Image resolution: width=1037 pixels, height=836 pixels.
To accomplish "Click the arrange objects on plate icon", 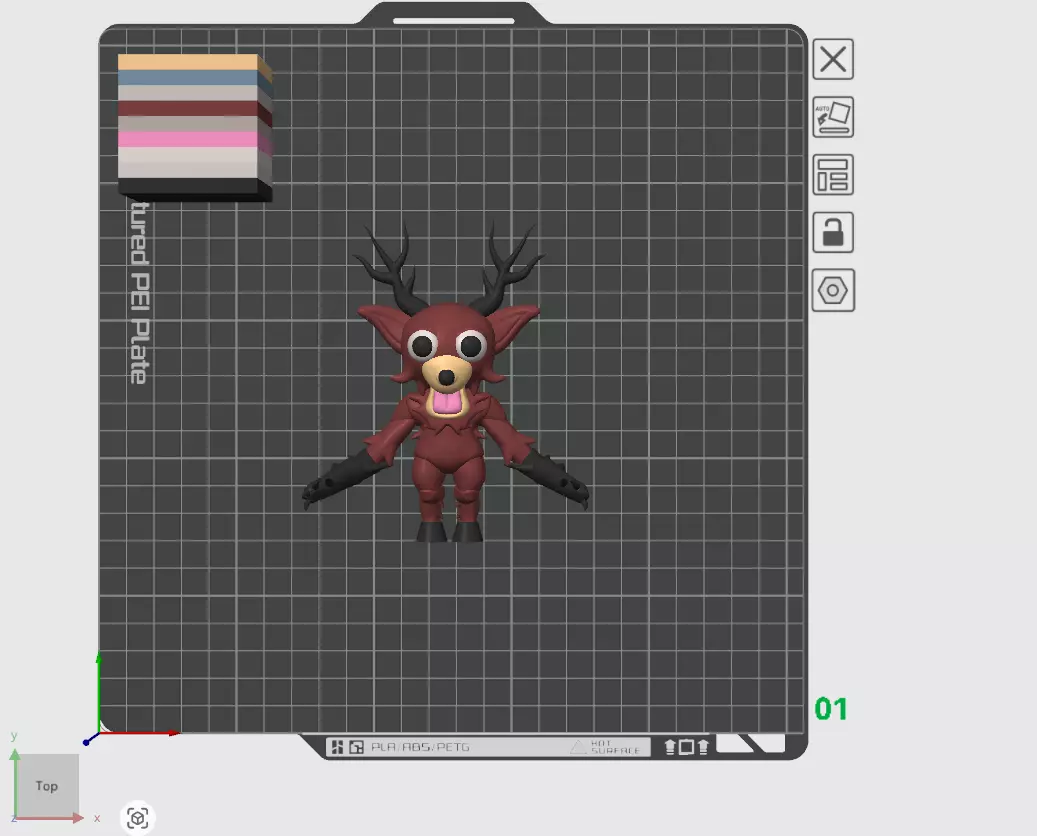I will [833, 175].
